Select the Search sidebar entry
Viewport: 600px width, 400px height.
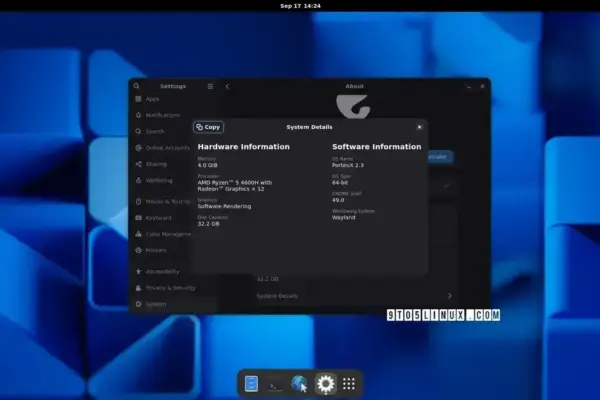[173, 131]
